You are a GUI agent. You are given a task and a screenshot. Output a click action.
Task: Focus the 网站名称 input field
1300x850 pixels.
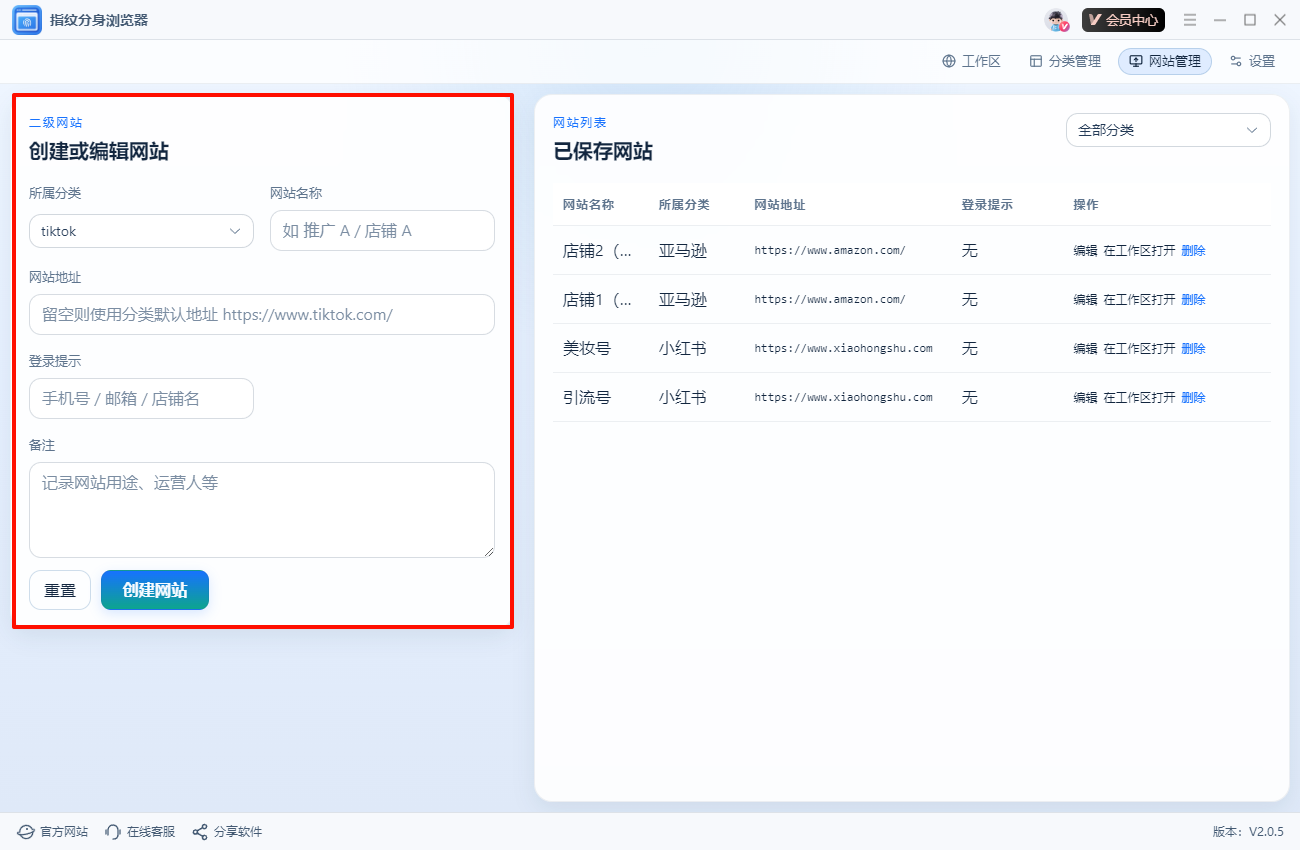point(382,231)
